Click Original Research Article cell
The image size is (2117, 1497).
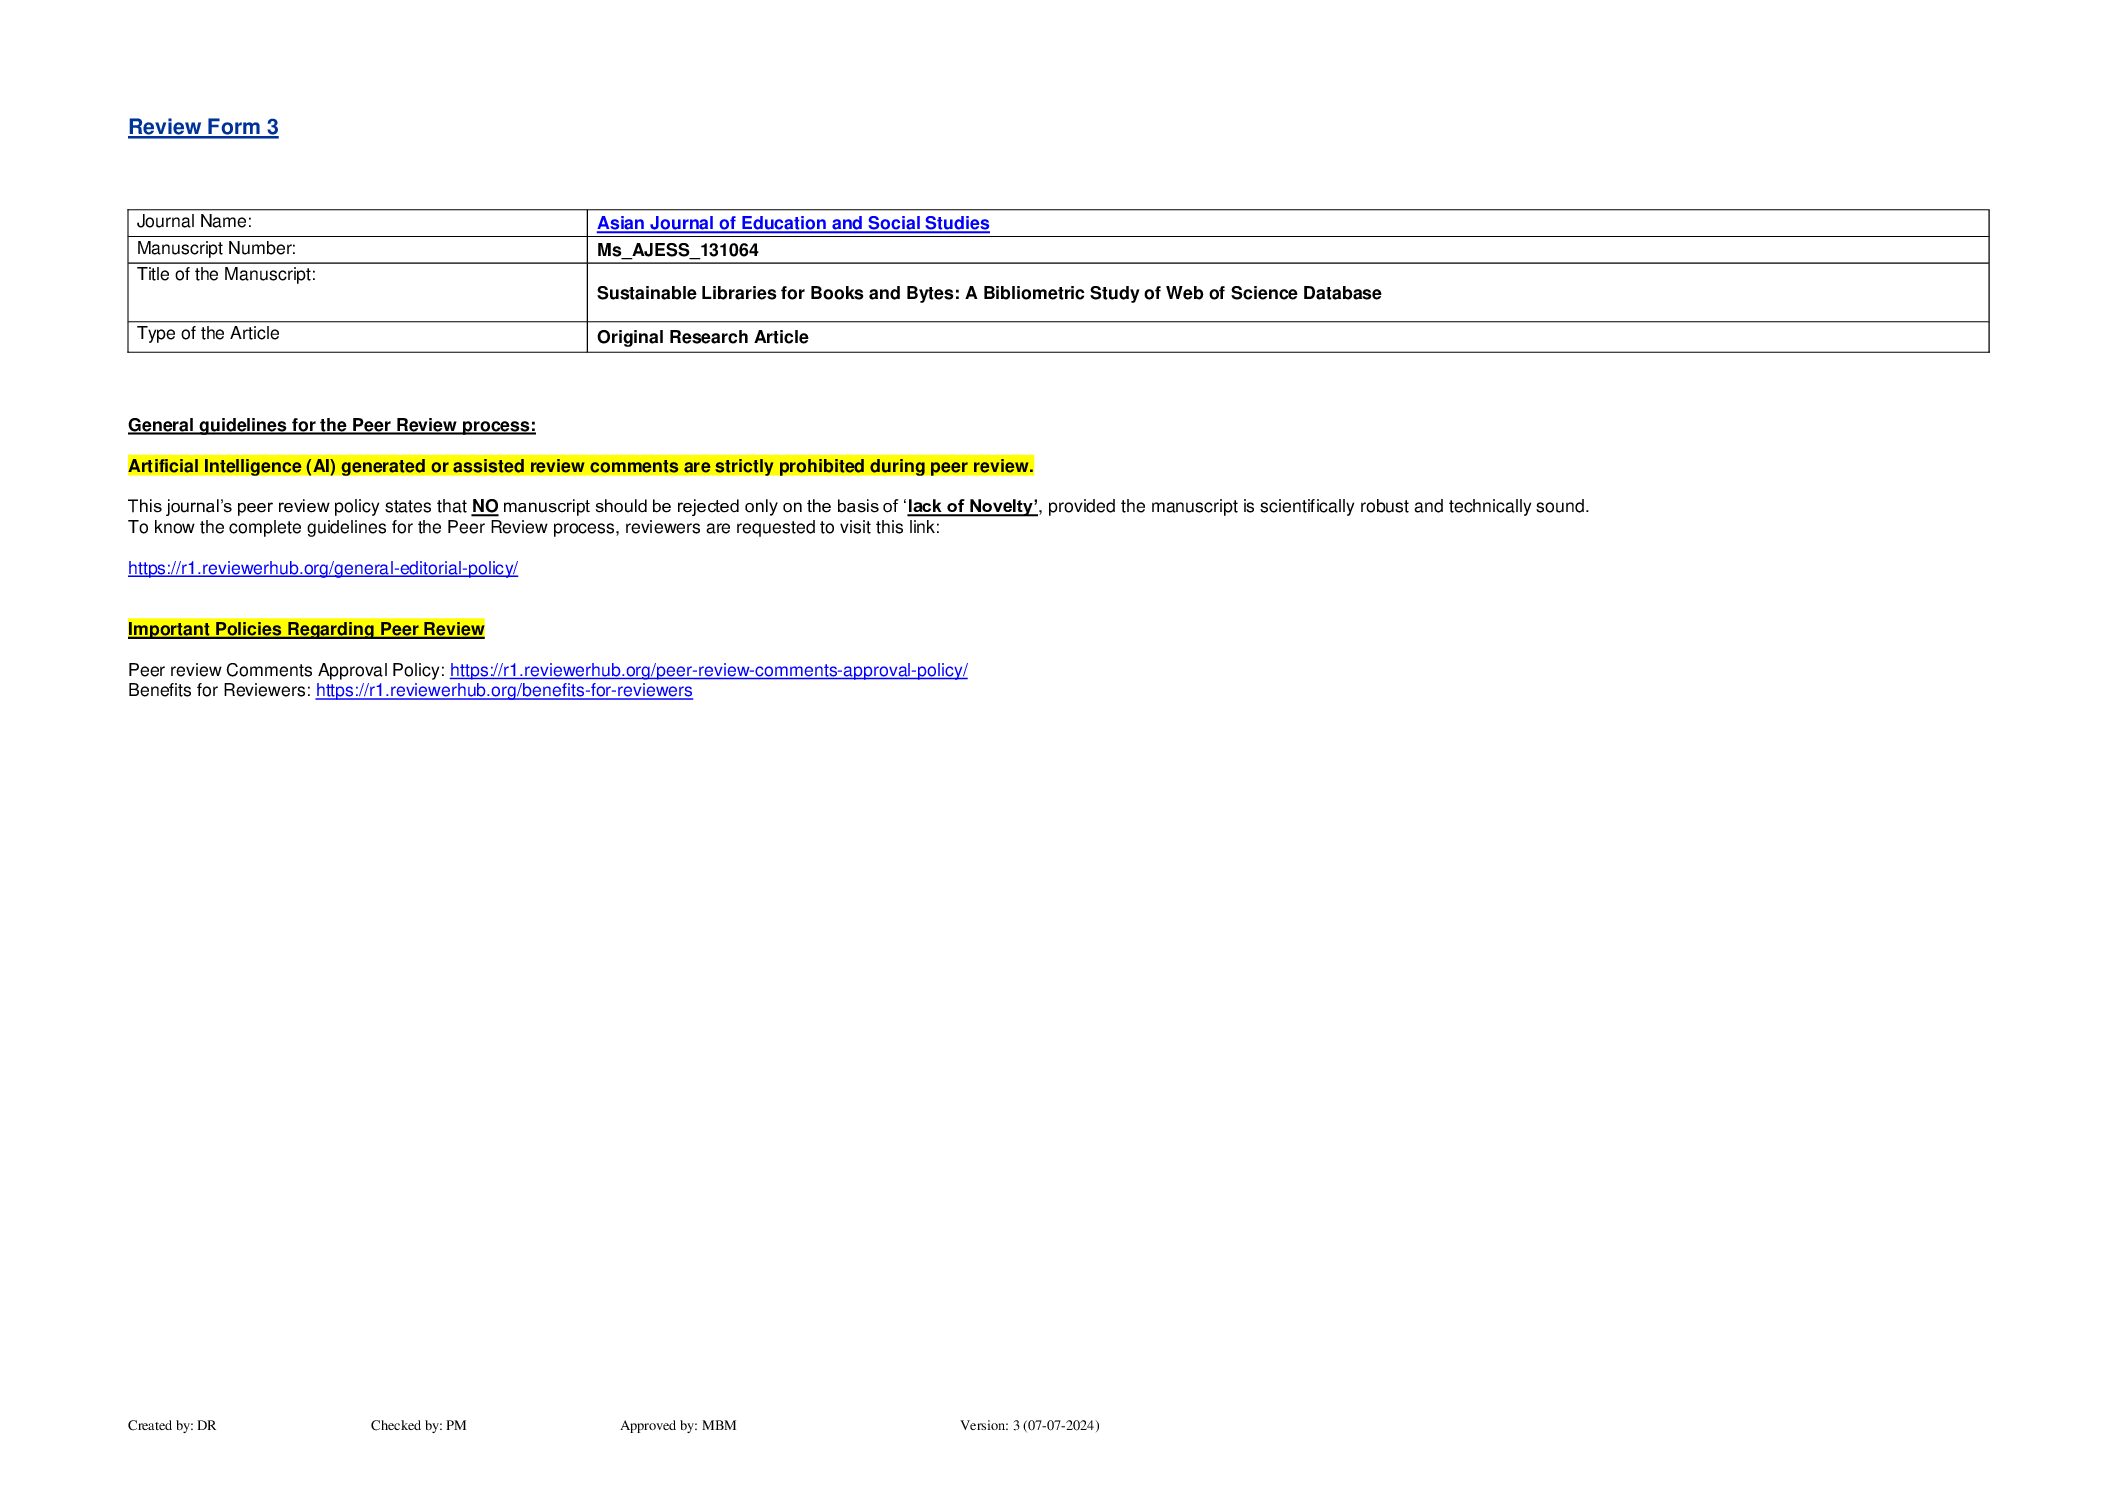tap(702, 337)
